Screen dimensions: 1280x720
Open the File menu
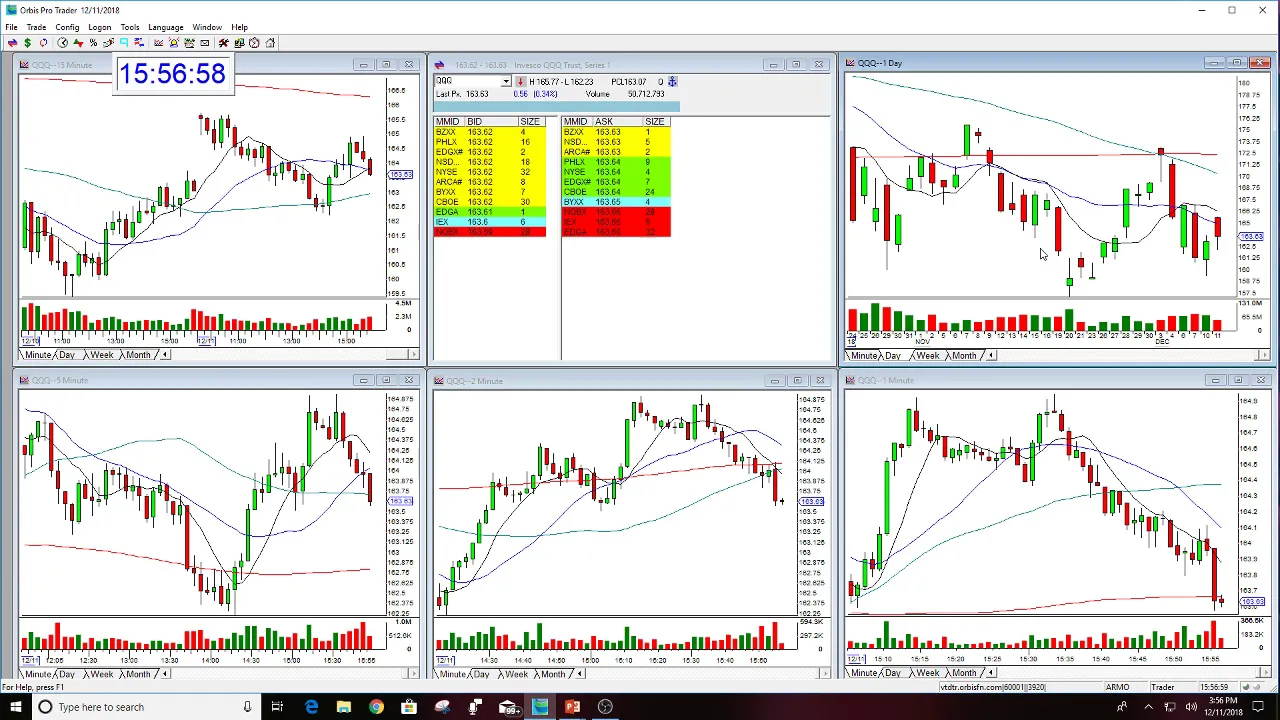tap(11, 27)
